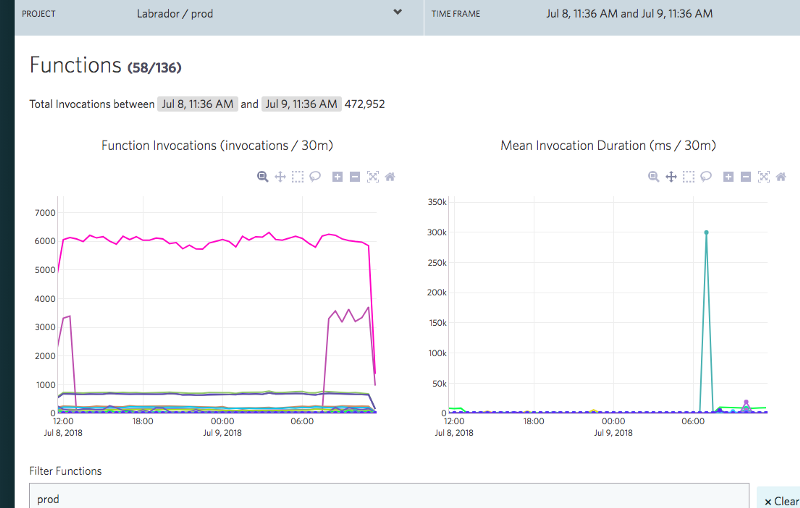
Task: Select Pan tool on Function Invocations chart
Action: click(x=280, y=176)
